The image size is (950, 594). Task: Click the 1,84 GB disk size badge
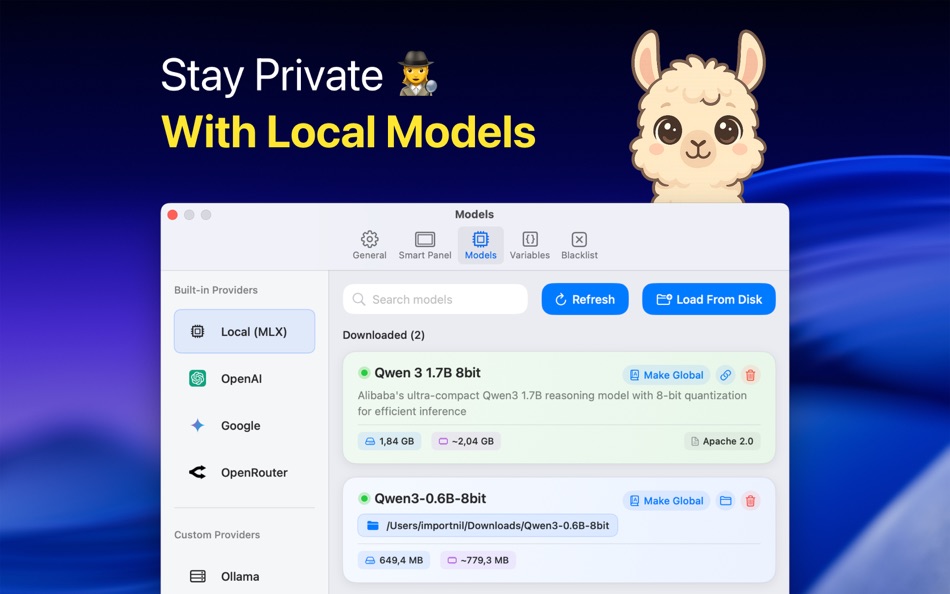pos(390,441)
